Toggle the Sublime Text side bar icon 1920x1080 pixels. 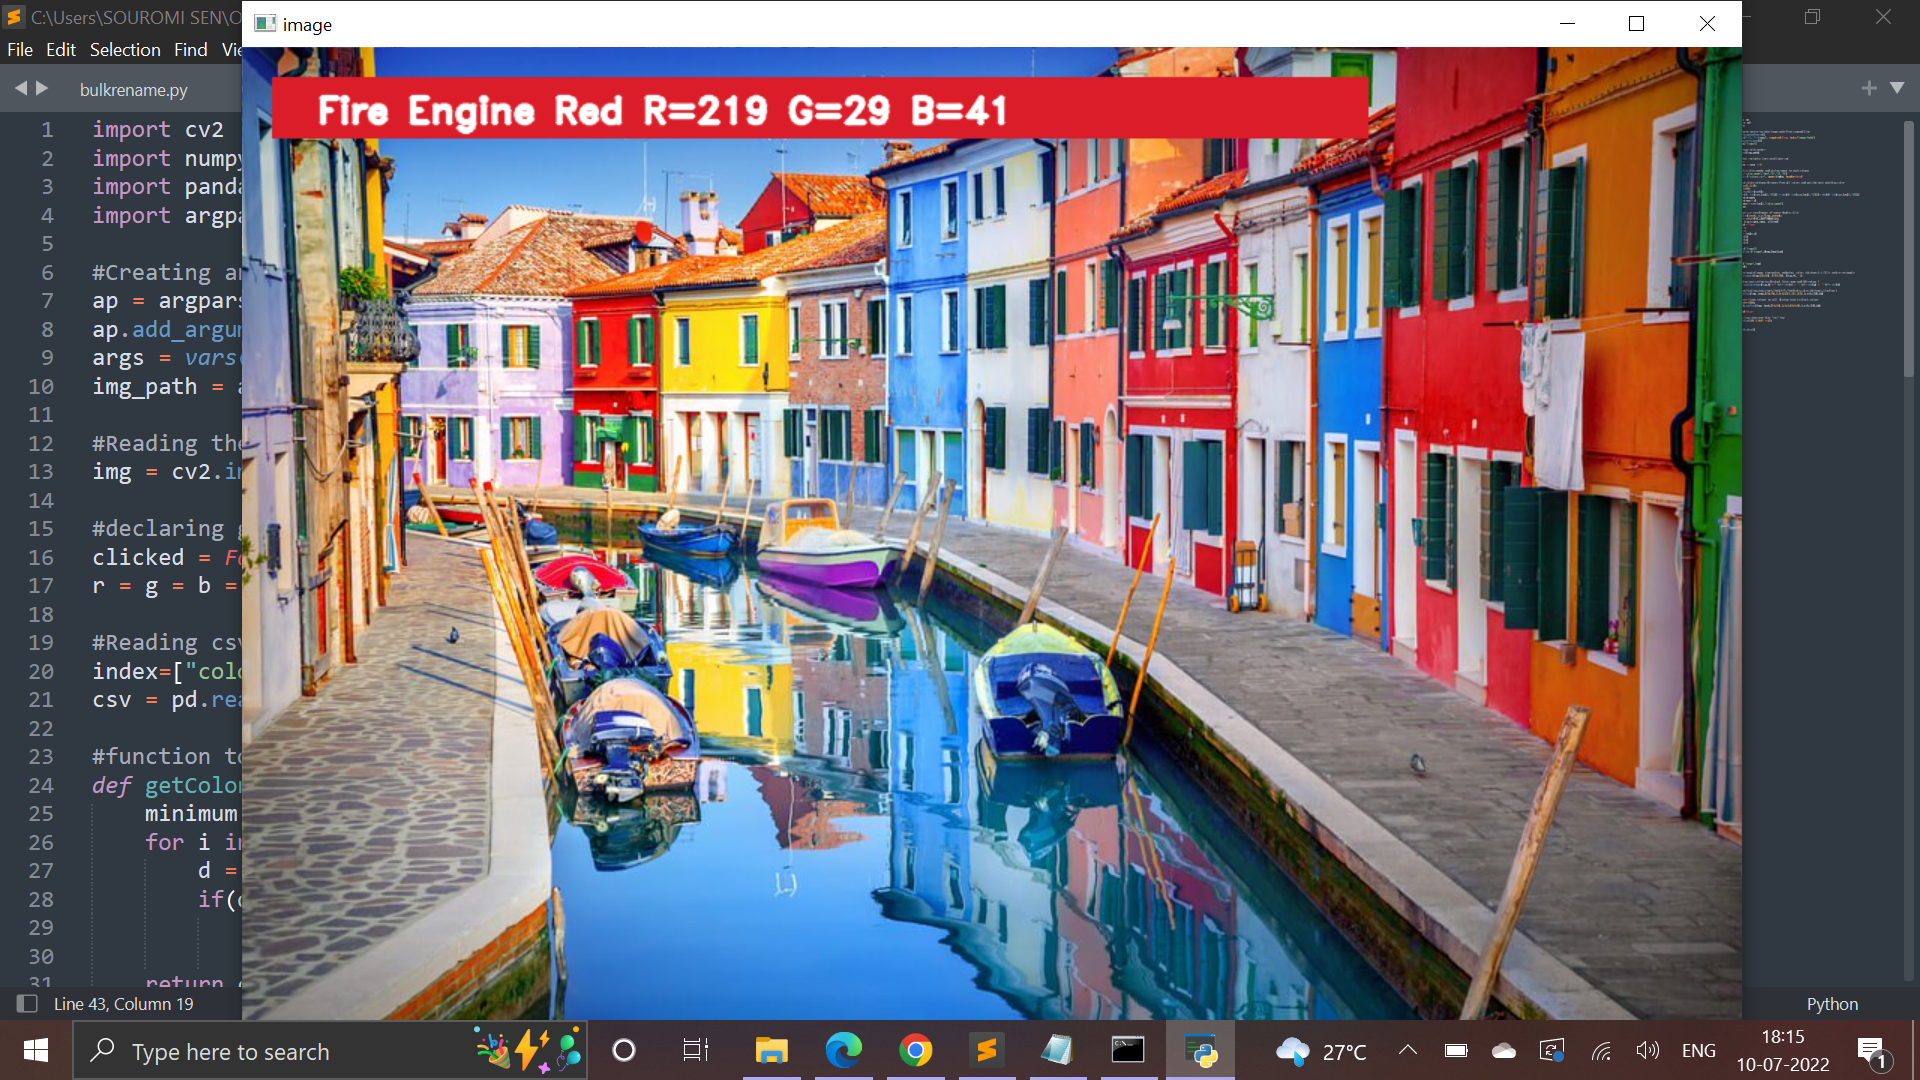[x=27, y=1003]
